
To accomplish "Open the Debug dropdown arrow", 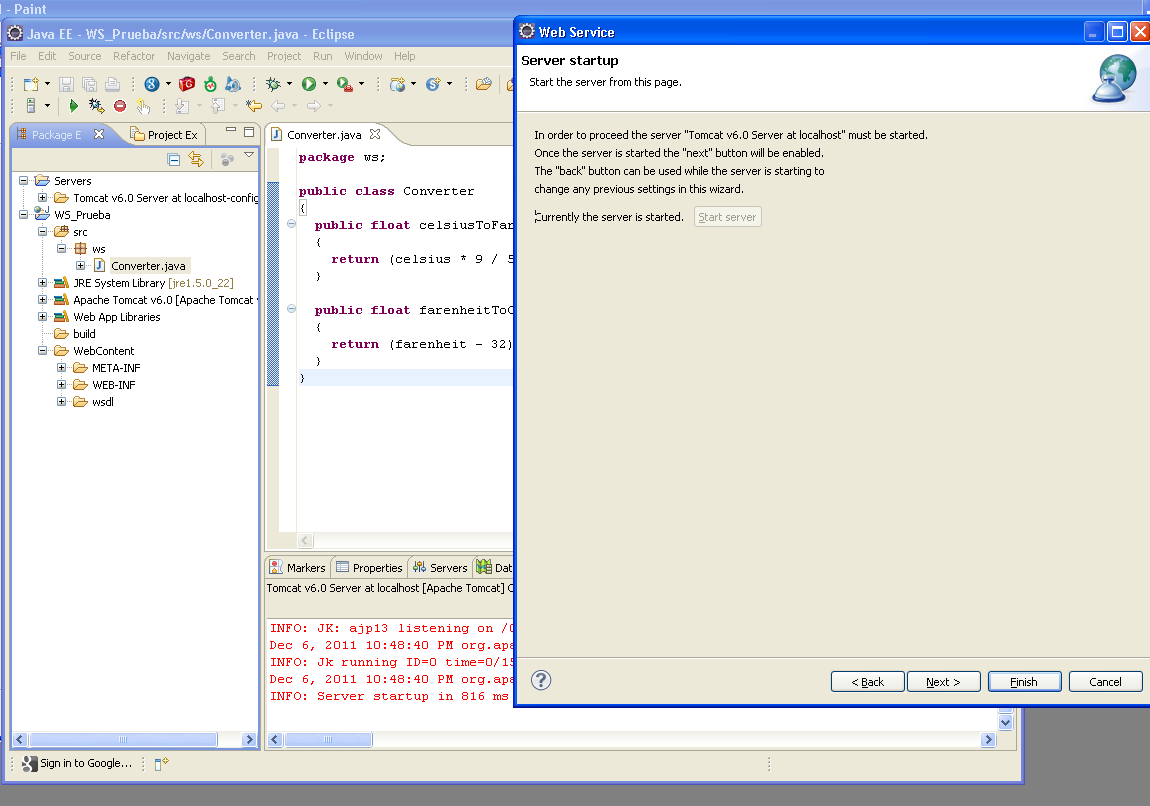I will pos(289,84).
